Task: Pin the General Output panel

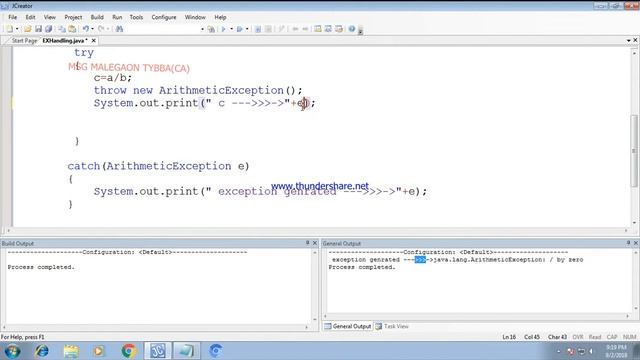Action: 628,243
